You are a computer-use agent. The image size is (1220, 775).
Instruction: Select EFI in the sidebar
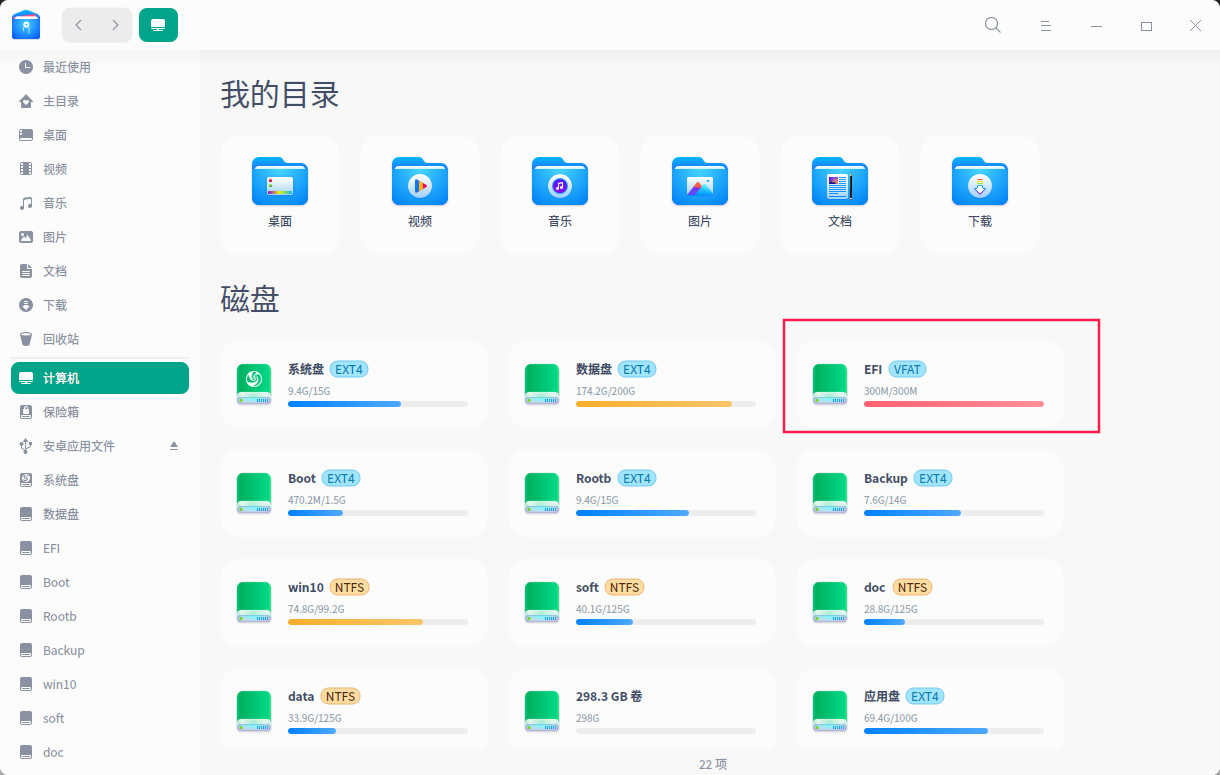pyautogui.click(x=100, y=548)
